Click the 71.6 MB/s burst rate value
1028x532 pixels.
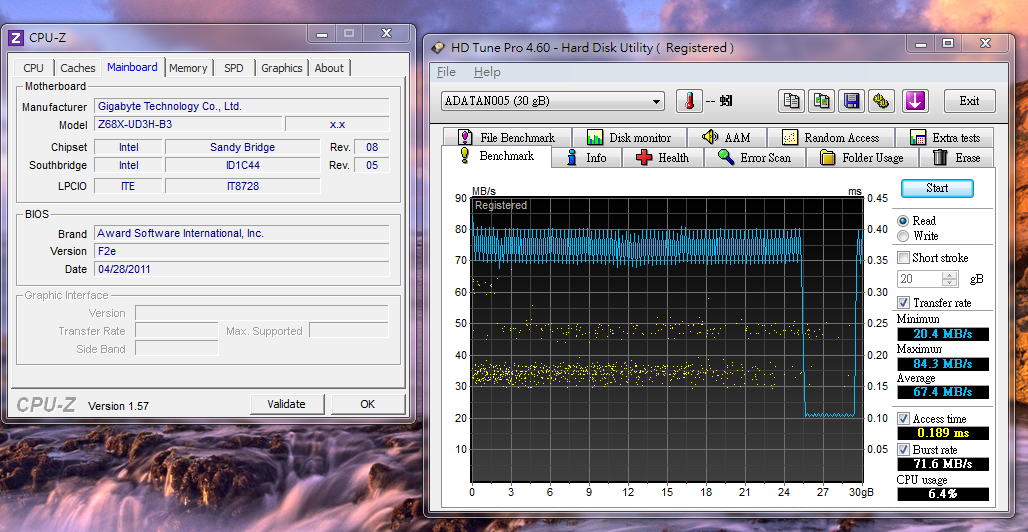pos(943,464)
